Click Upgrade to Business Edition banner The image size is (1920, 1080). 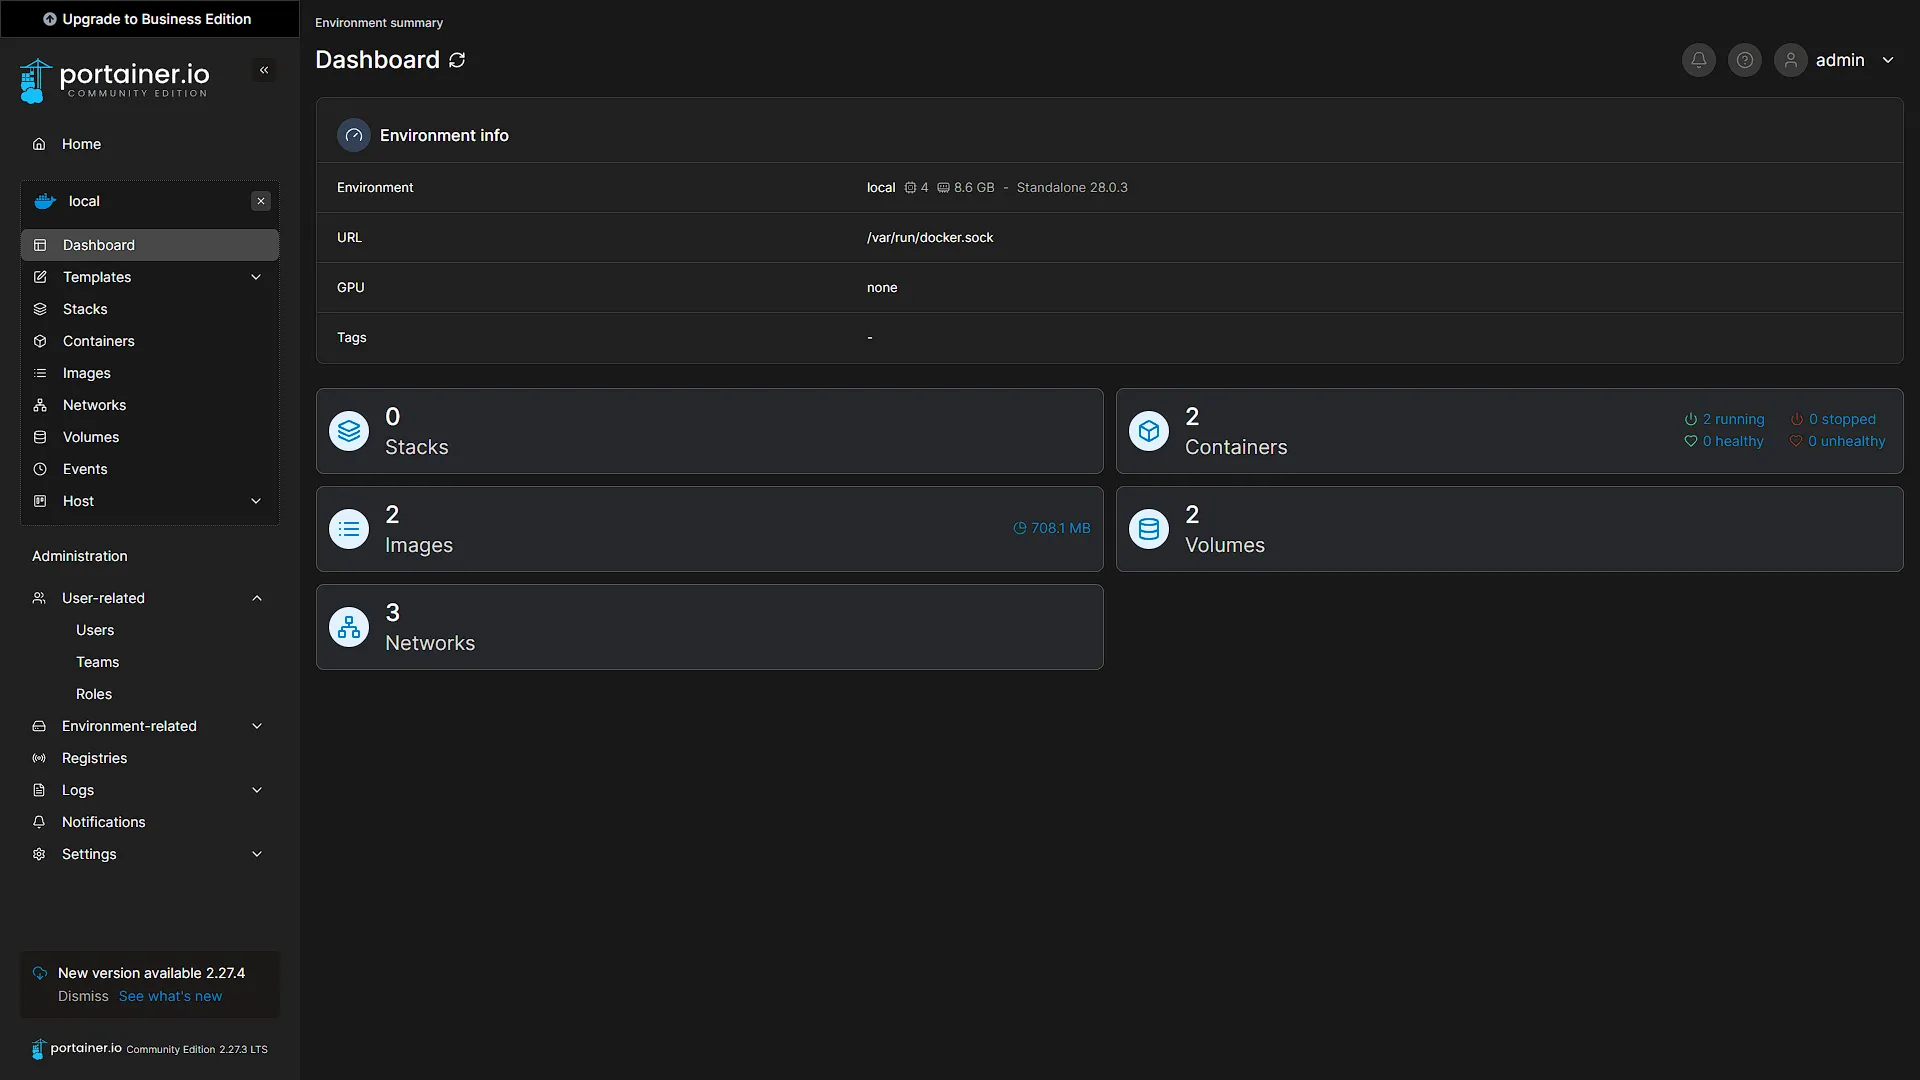[x=150, y=19]
